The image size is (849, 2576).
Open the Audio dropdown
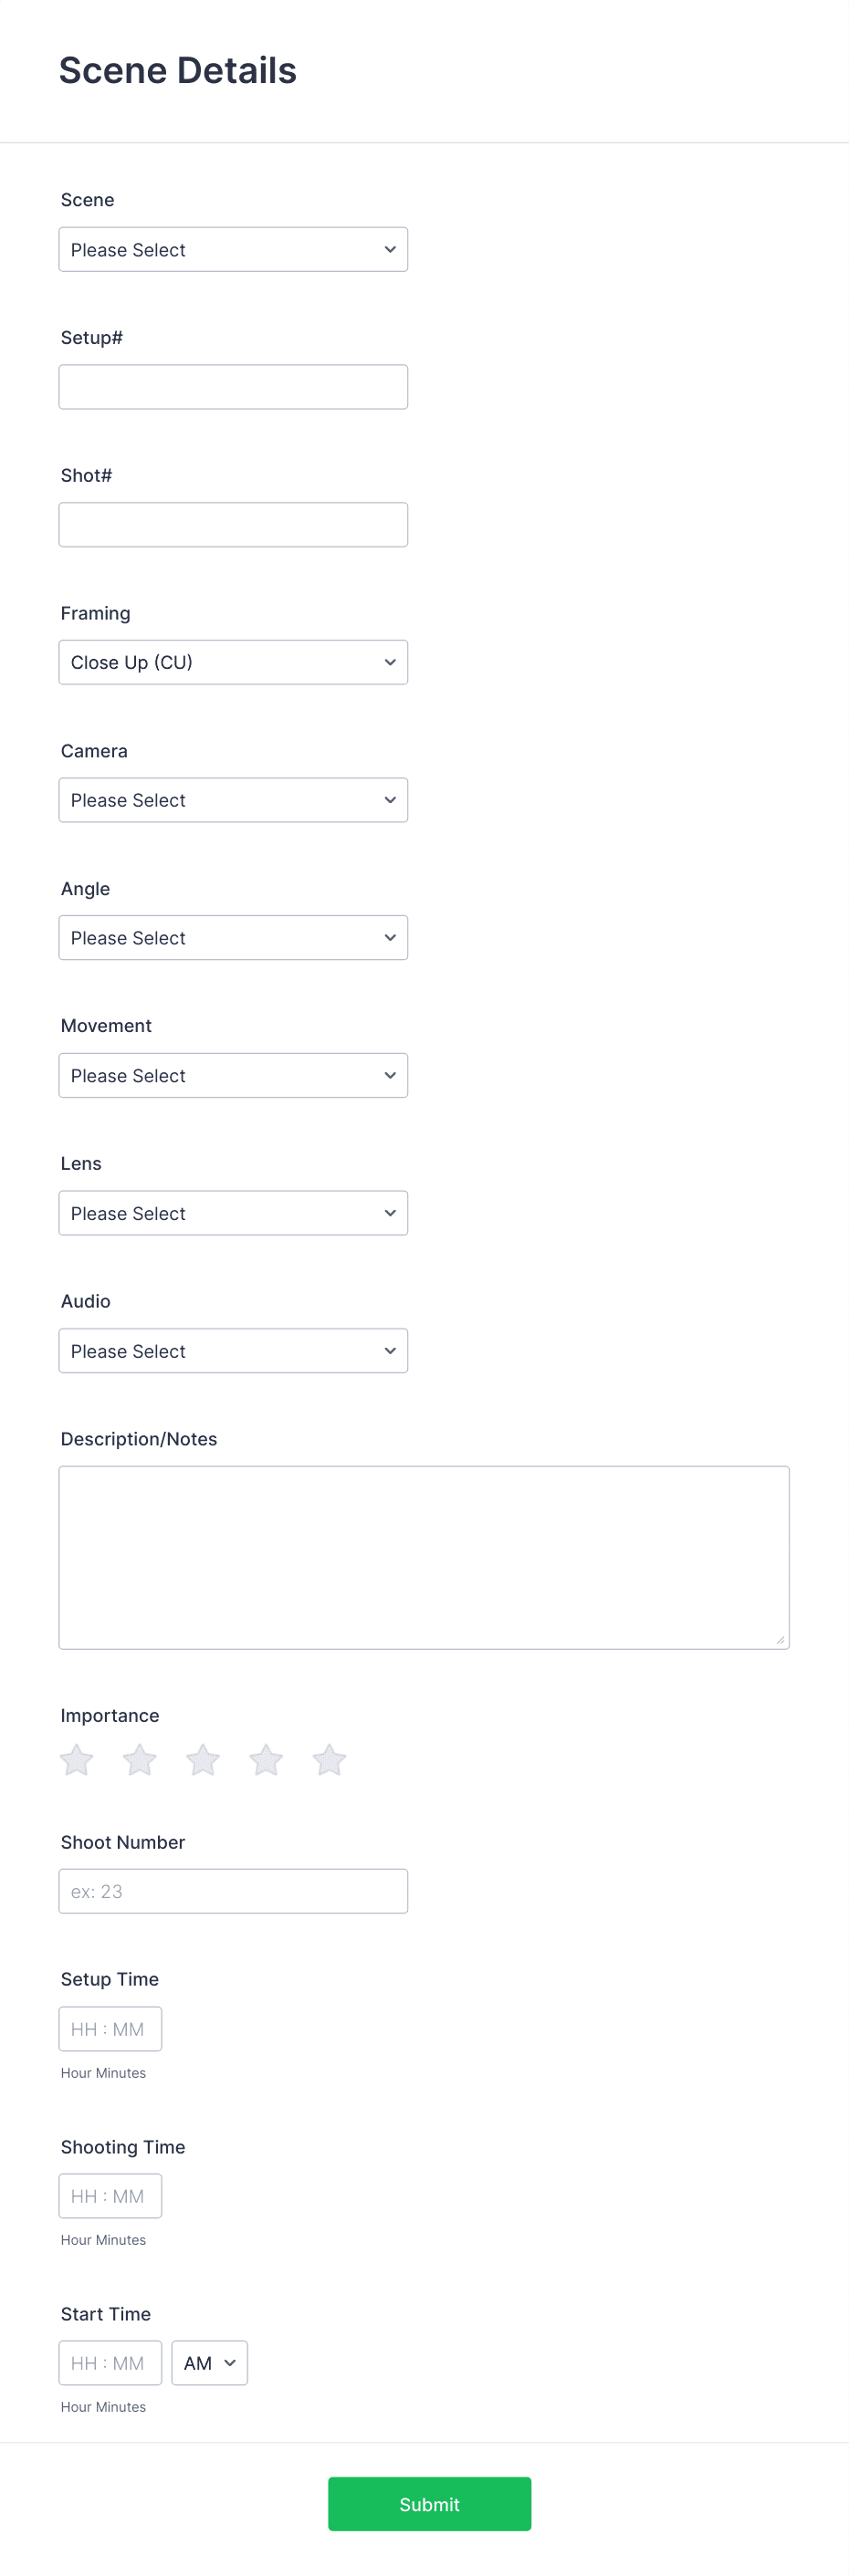233,1350
